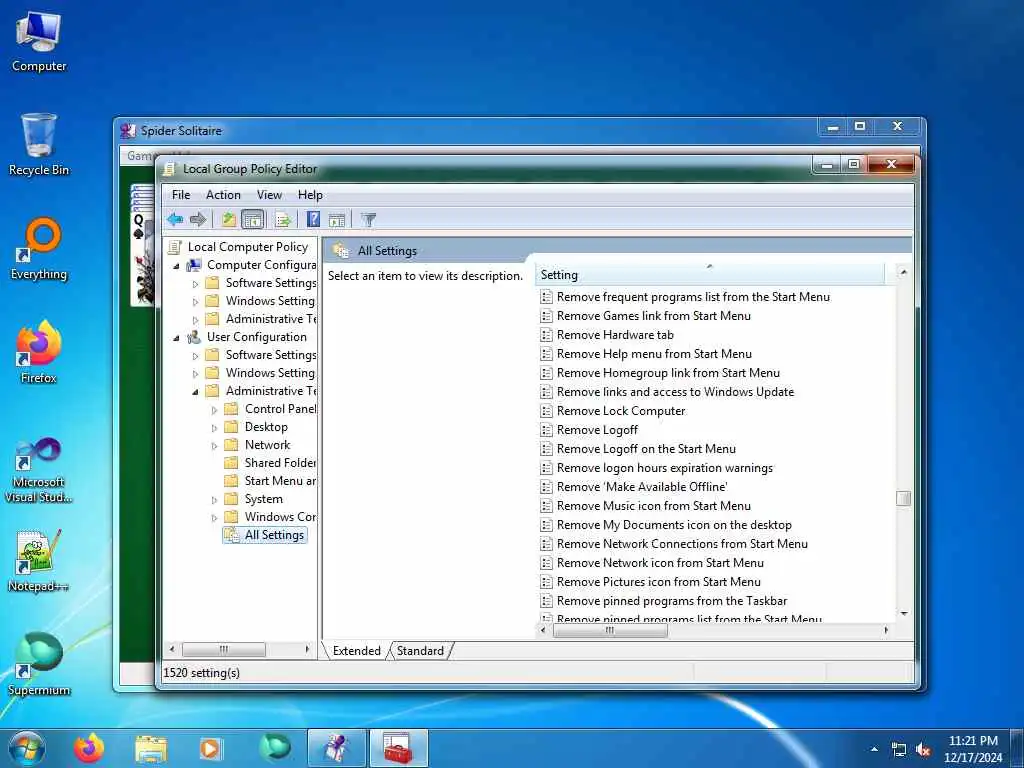The image size is (1024, 768).
Task: Click the blue Help question mark icon
Action: click(313, 219)
